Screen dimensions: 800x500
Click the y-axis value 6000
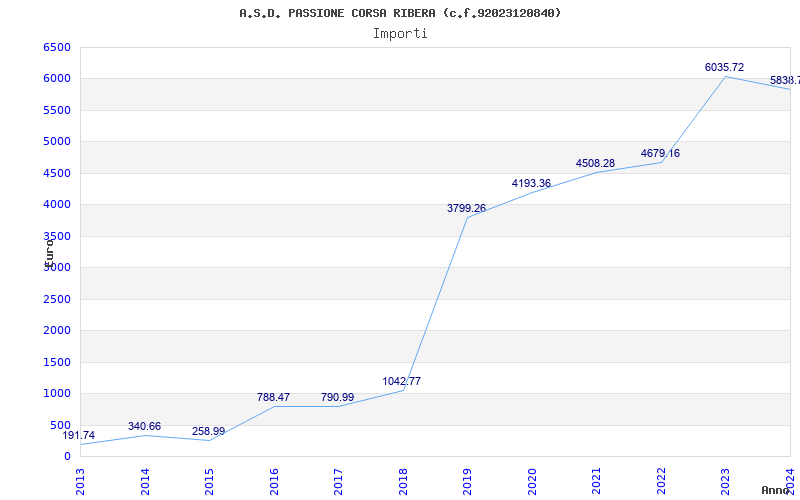pos(57,79)
